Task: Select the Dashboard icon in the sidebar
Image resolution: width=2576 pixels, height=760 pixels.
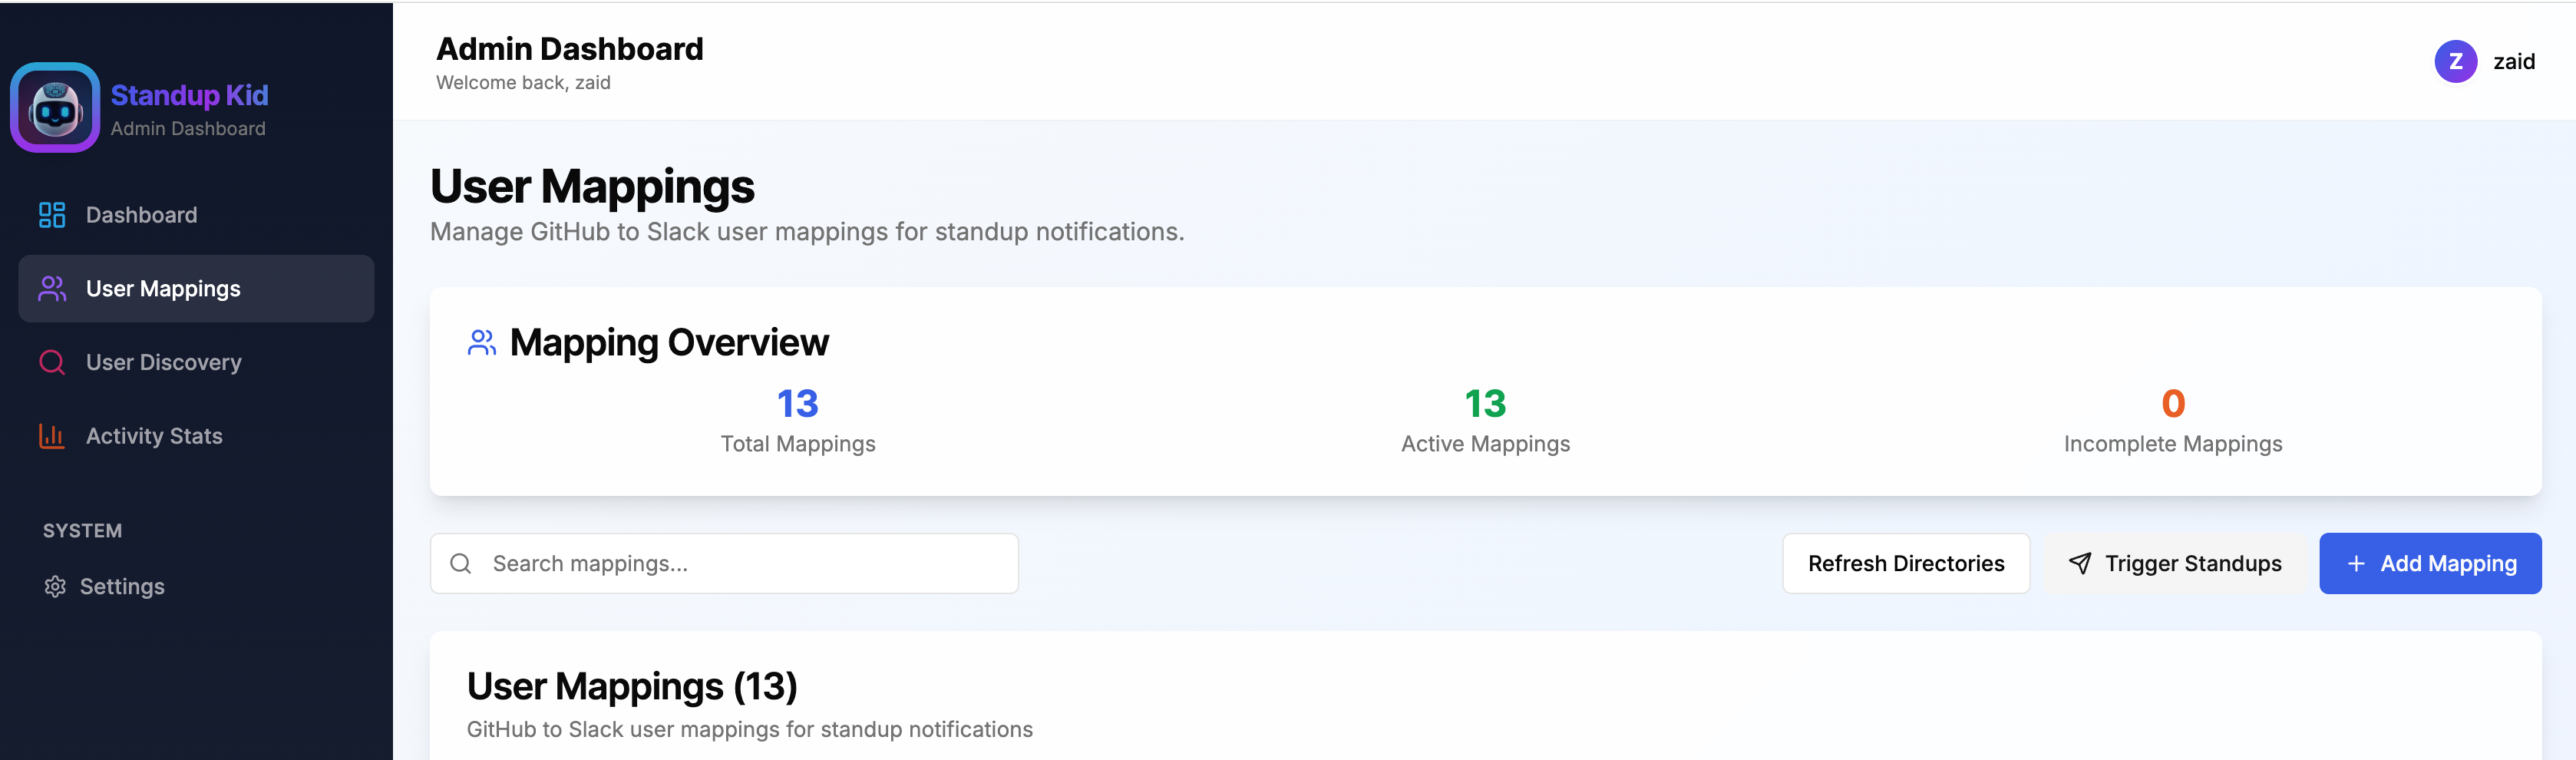Action: (x=52, y=214)
